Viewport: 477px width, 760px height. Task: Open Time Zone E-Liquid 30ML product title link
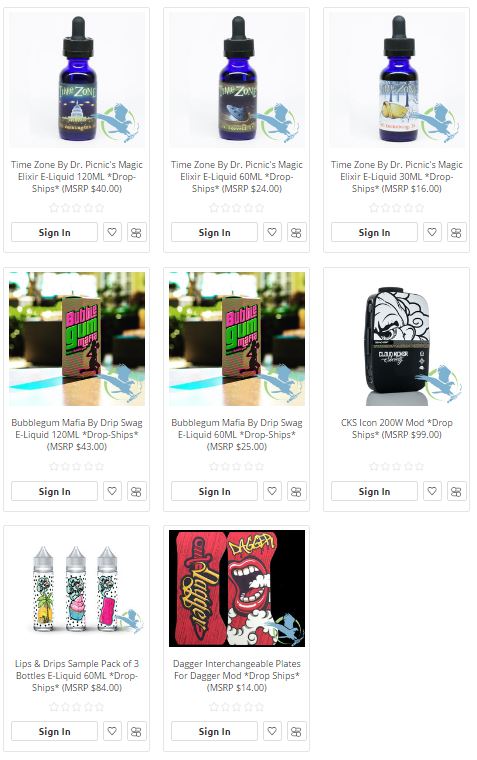pyautogui.click(x=397, y=176)
